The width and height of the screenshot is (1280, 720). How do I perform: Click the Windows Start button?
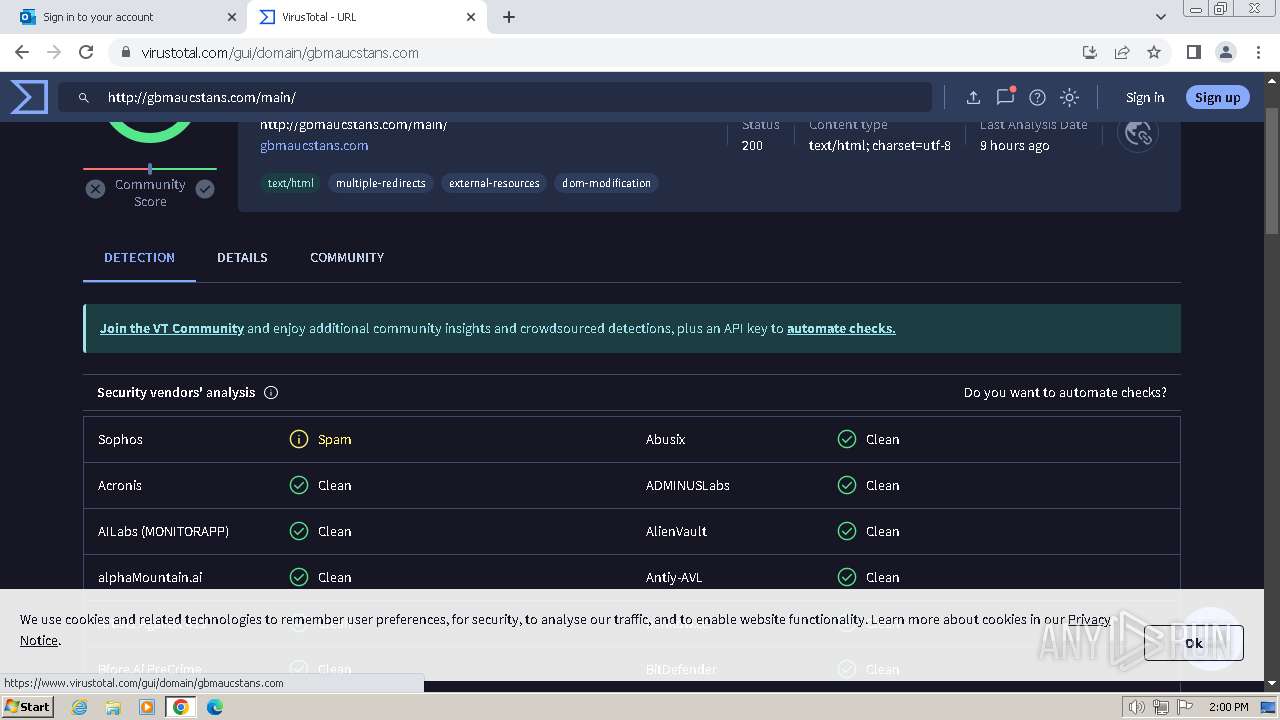pyautogui.click(x=27, y=707)
